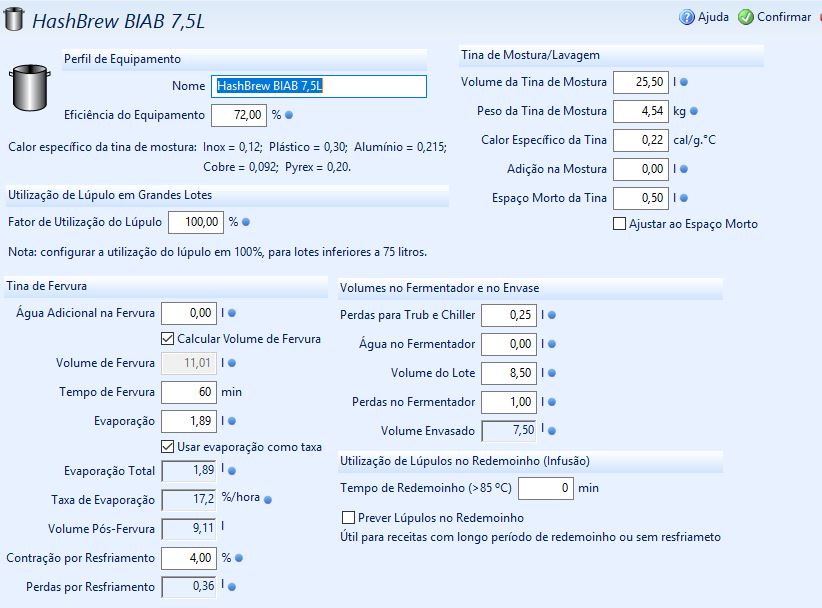Click the "Utilização de Lúpulo em Grandes Lotes" heading
Image resolution: width=822 pixels, height=608 pixels.
click(x=110, y=195)
